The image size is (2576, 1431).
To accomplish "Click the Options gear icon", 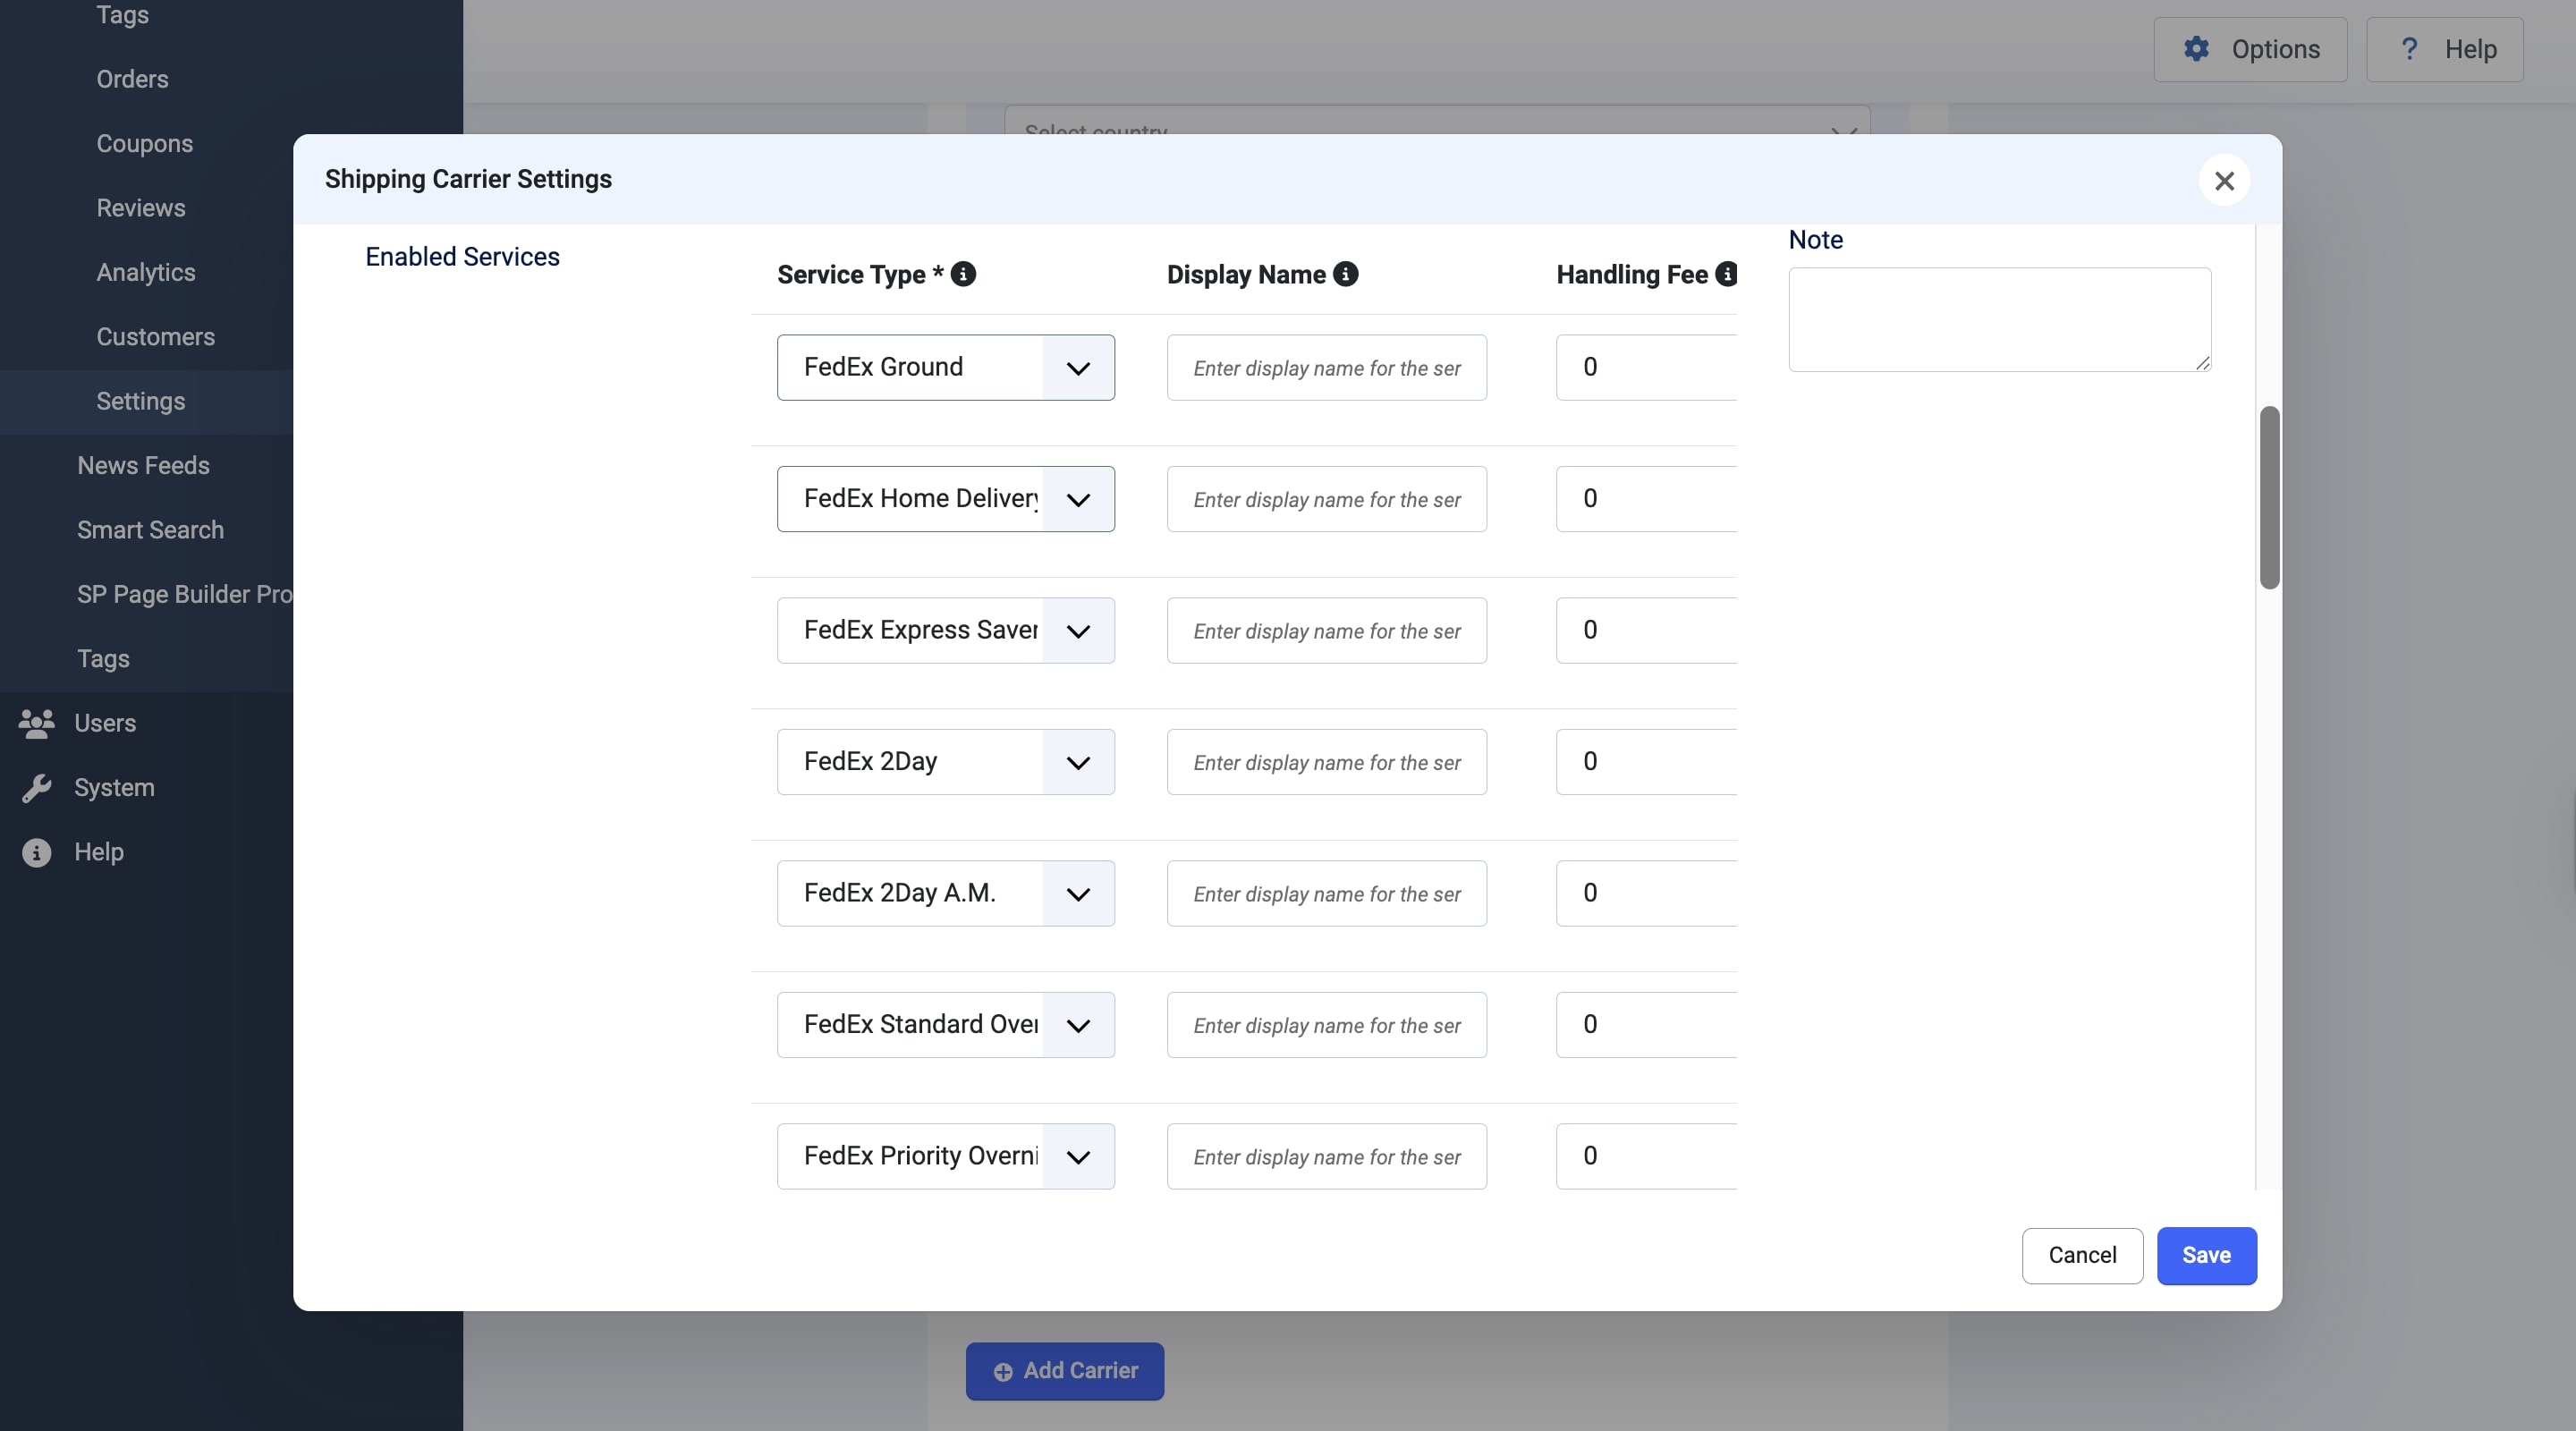I will 2196,49.
